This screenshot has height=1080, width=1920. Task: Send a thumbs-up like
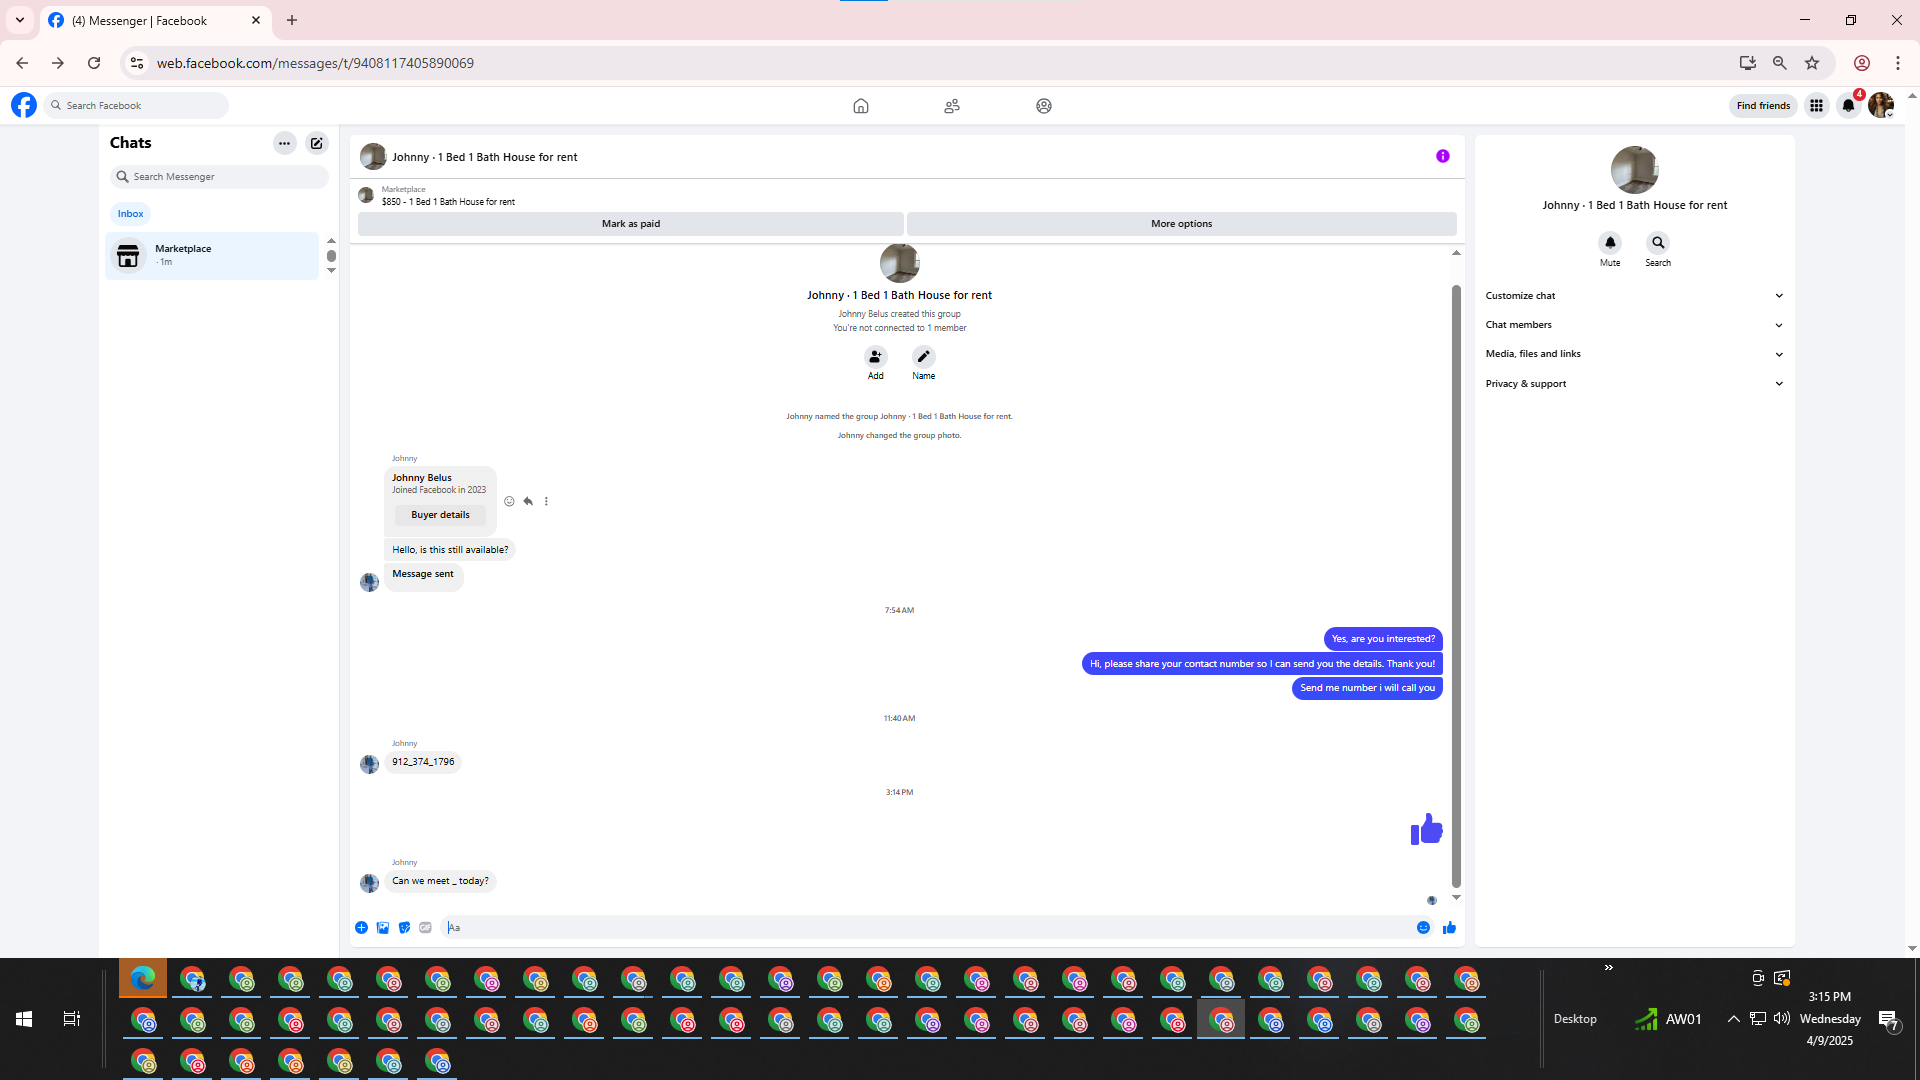point(1449,928)
